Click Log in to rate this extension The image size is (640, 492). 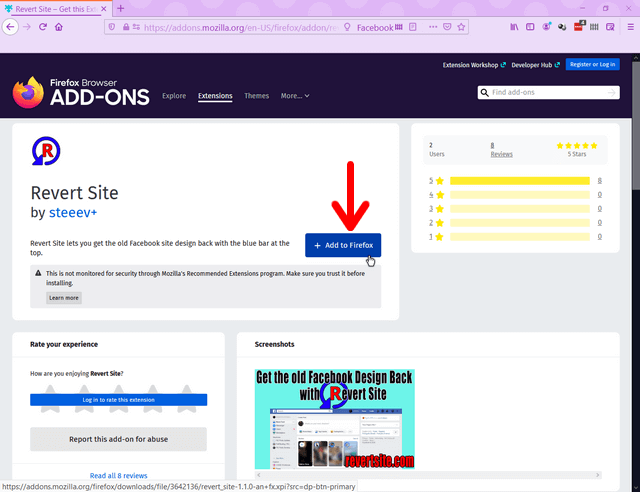[118, 400]
